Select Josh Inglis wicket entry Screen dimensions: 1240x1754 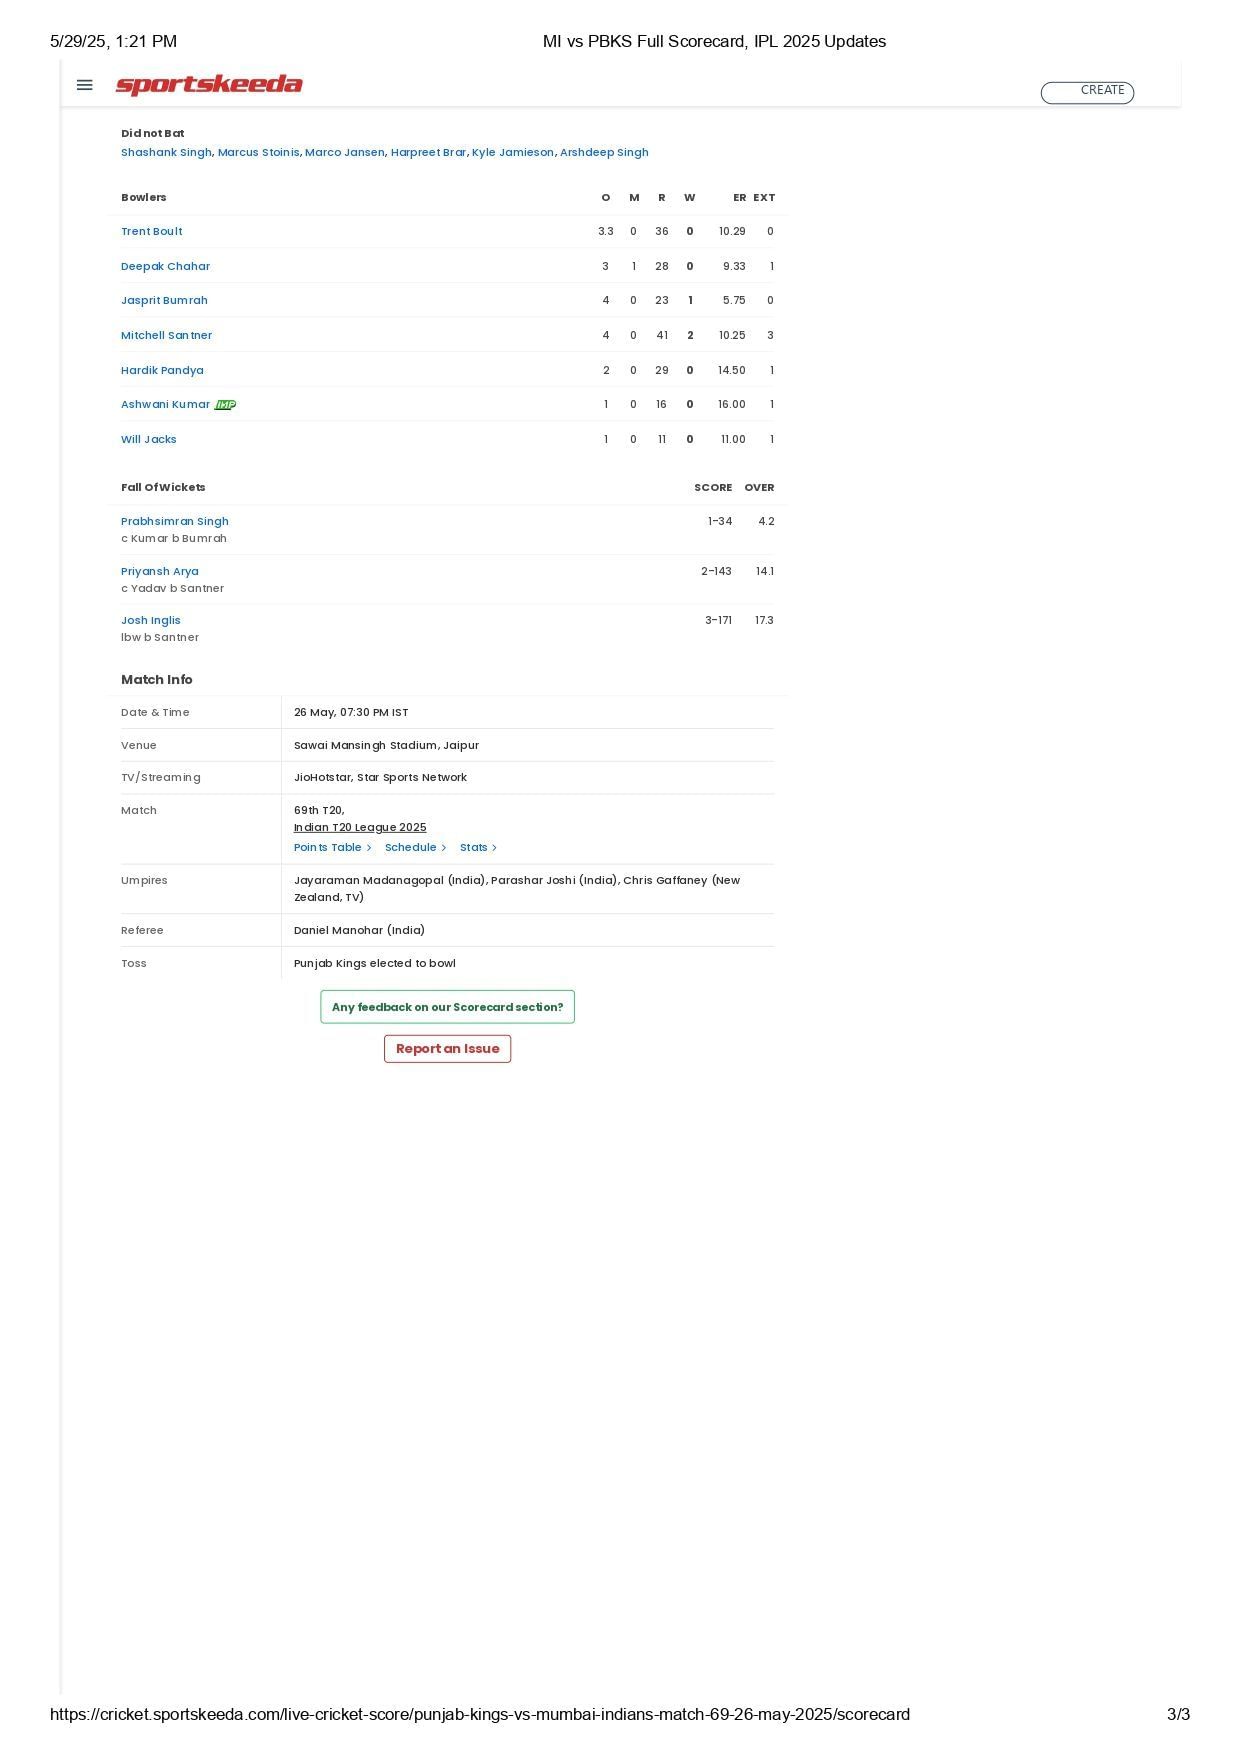pos(151,621)
